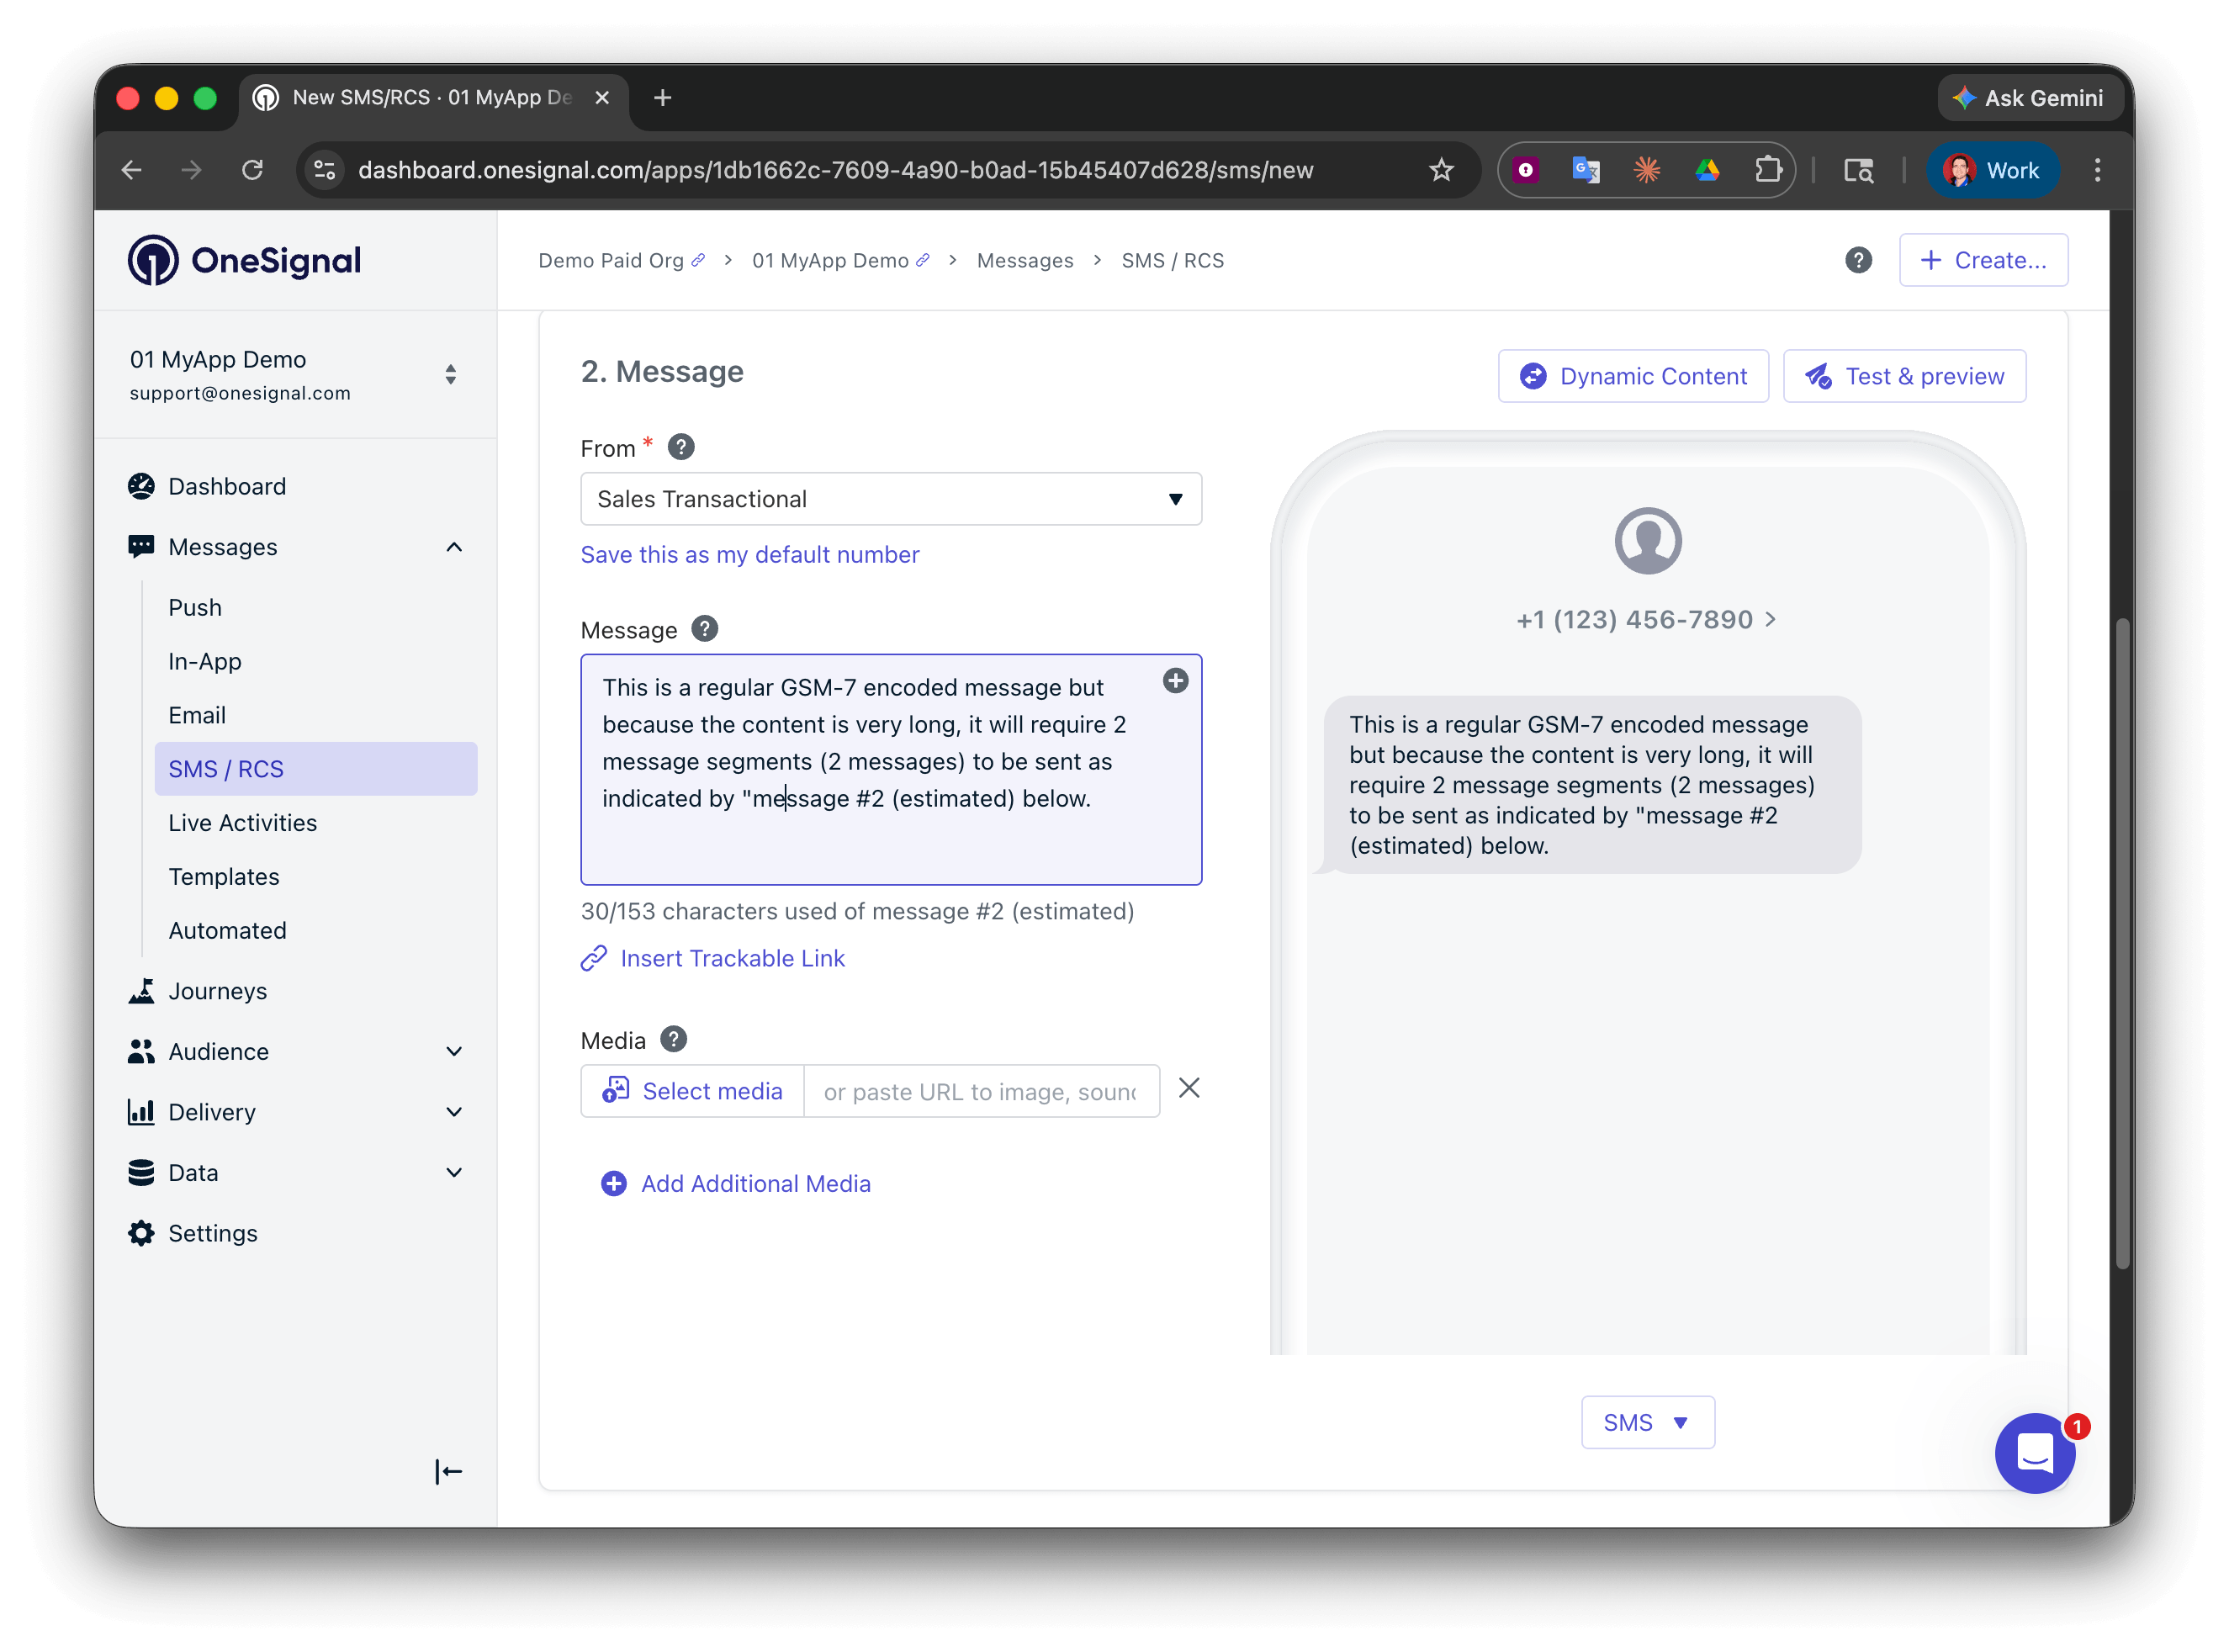
Task: Go to Push in sidebar
Action: pyautogui.click(x=195, y=607)
